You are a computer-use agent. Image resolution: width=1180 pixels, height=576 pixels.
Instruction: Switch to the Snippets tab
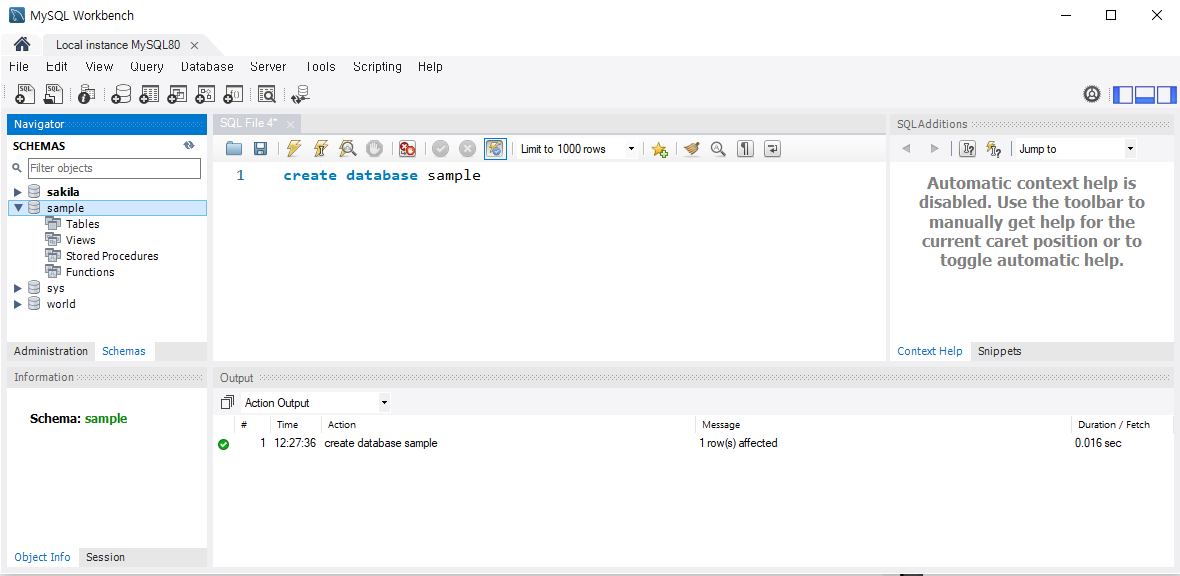[x=999, y=351]
